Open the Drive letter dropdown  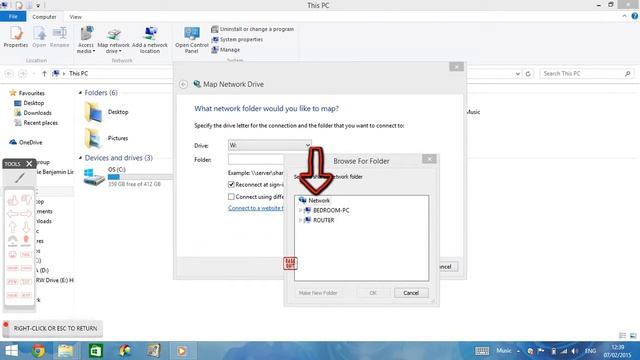coord(269,145)
